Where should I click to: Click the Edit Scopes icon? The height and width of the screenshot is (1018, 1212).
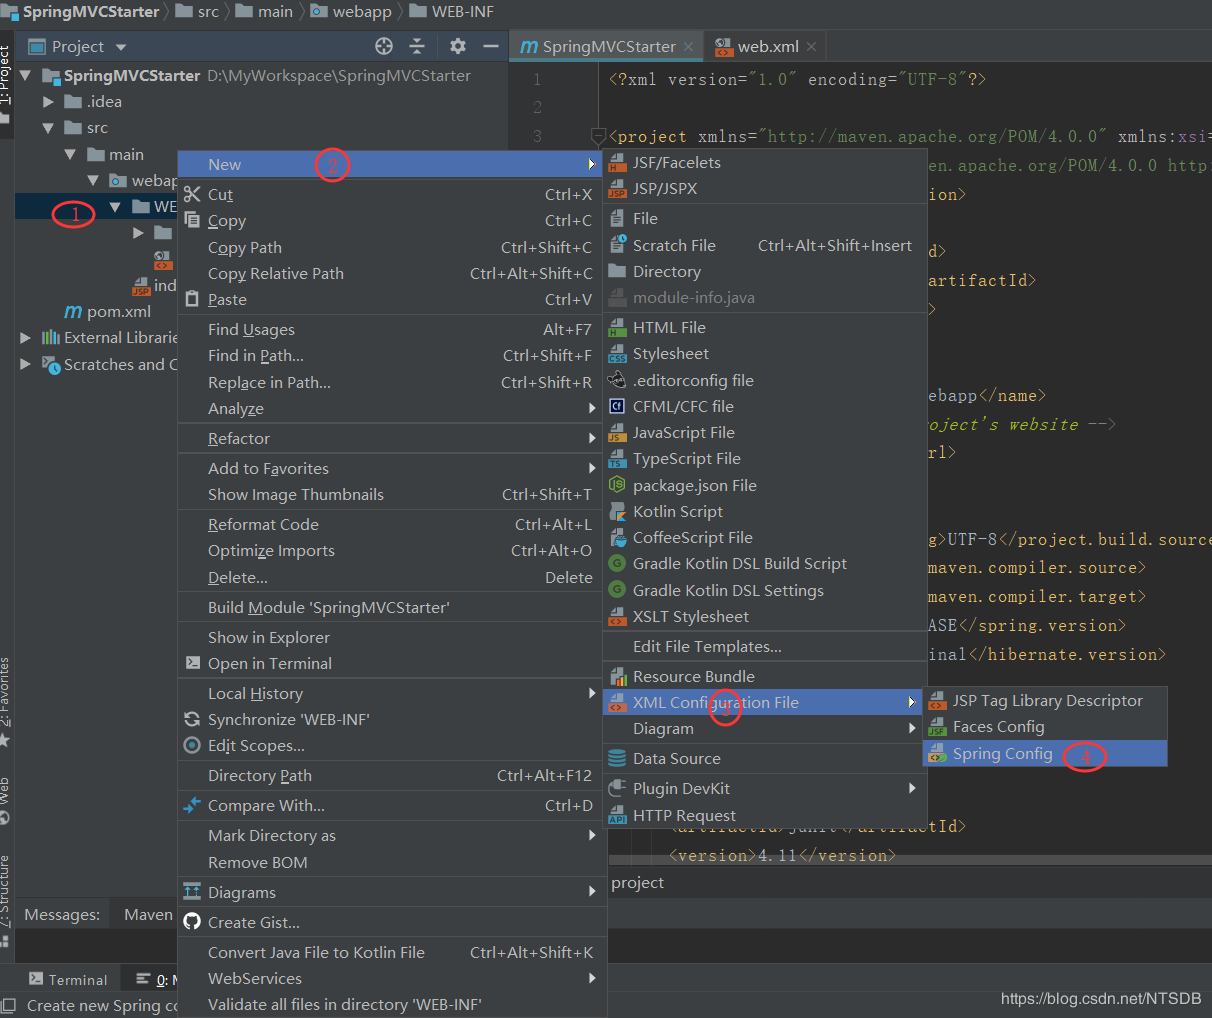pyautogui.click(x=192, y=745)
